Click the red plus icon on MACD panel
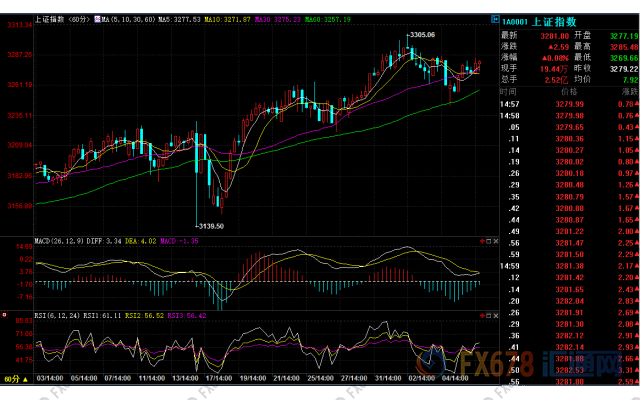The height and width of the screenshot is (400, 640). 482,241
